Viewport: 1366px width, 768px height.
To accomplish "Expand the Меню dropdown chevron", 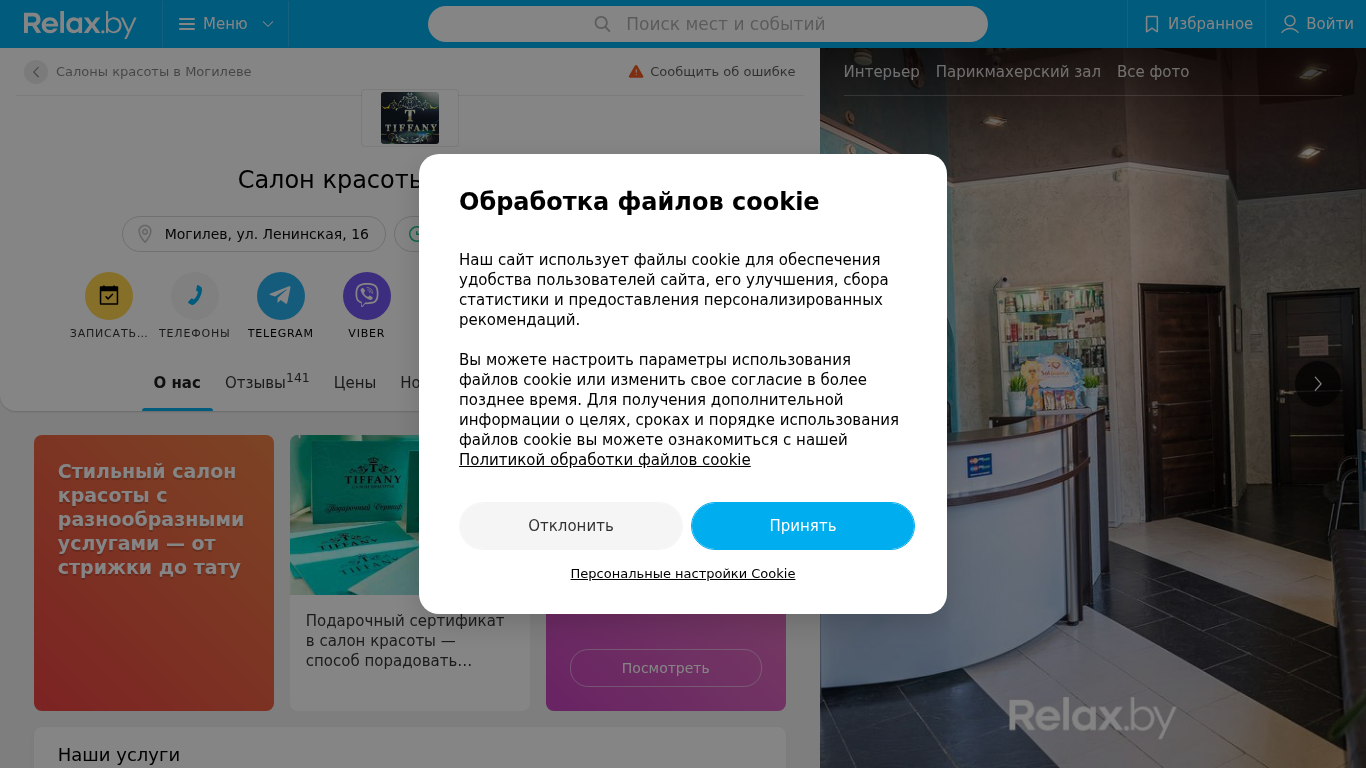I will [x=268, y=24].
